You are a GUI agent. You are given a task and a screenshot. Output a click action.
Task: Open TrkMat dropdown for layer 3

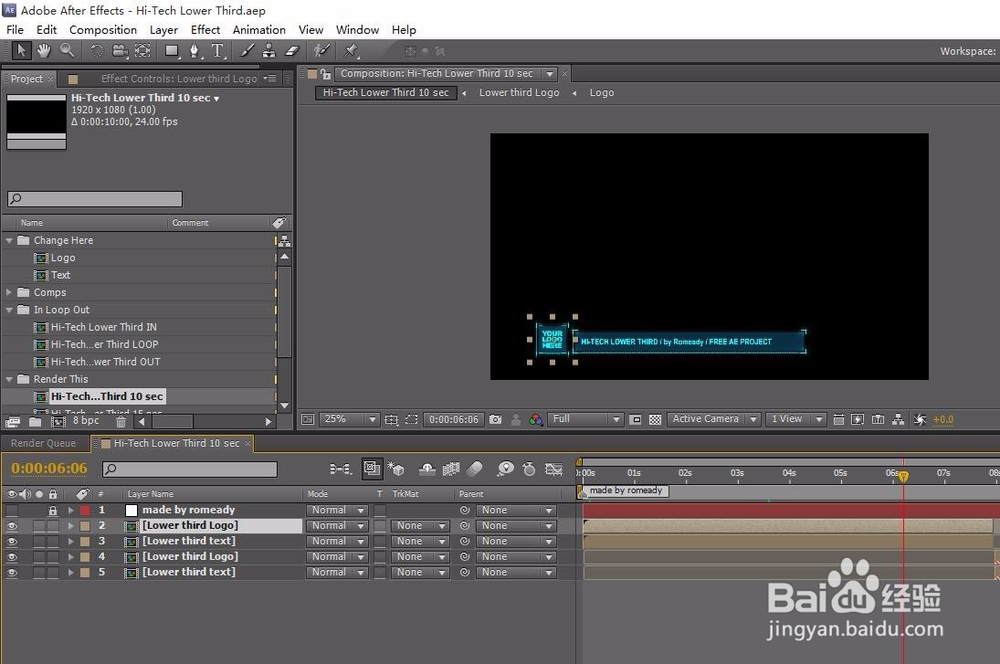(420, 541)
